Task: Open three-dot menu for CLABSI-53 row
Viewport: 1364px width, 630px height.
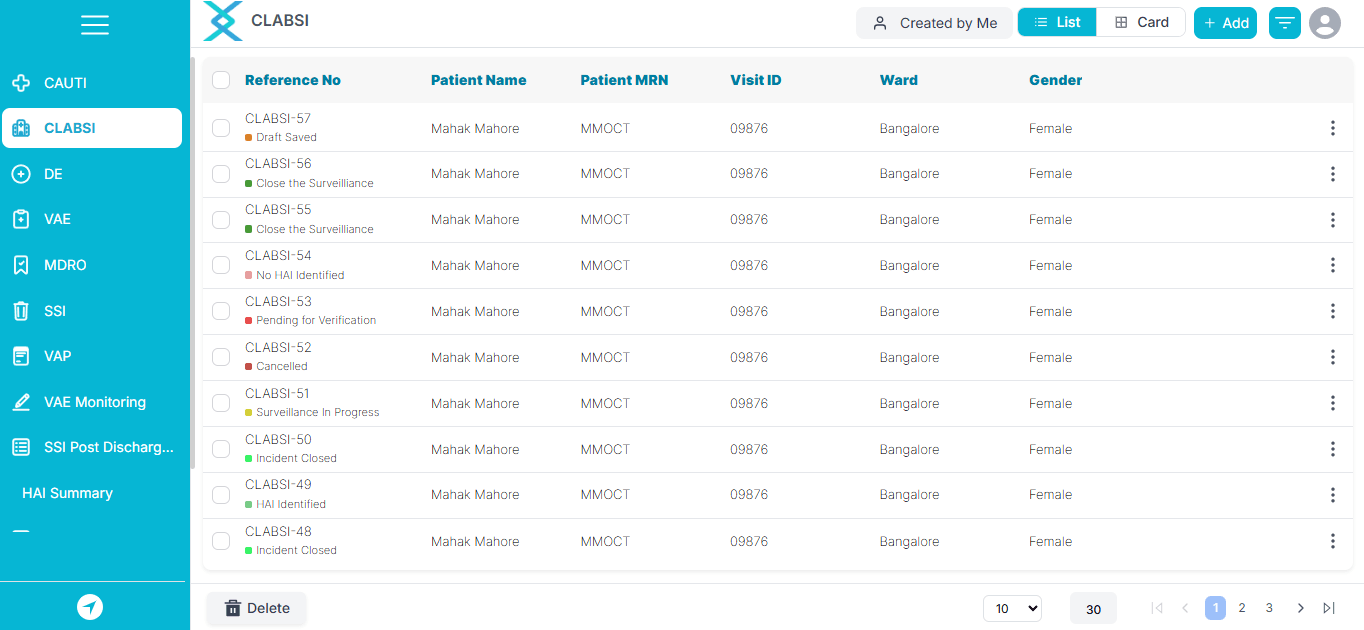Action: click(x=1332, y=311)
